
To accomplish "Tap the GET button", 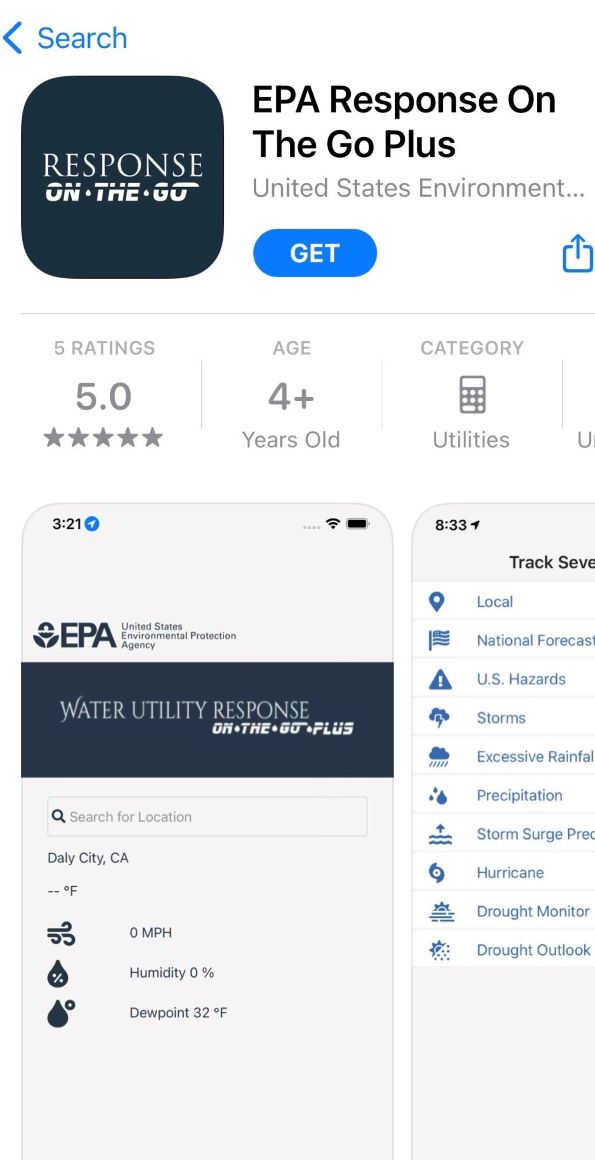I will 315,253.
